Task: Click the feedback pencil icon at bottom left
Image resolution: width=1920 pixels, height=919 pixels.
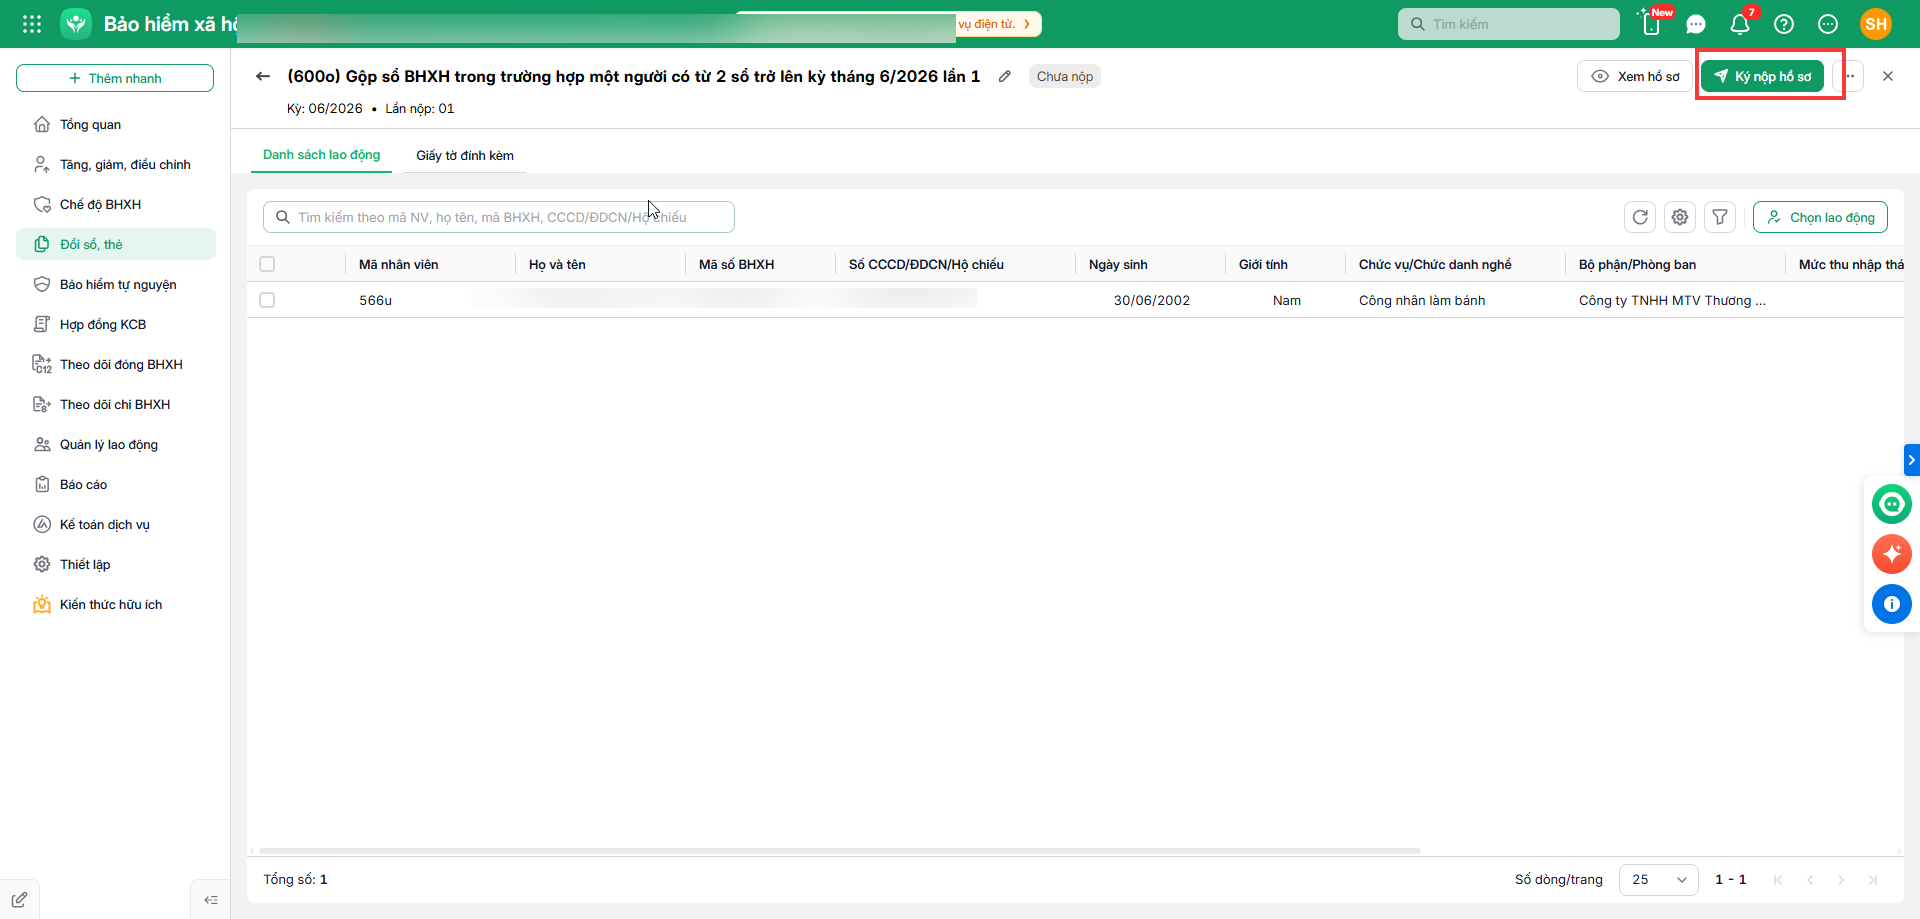Action: coord(19,900)
